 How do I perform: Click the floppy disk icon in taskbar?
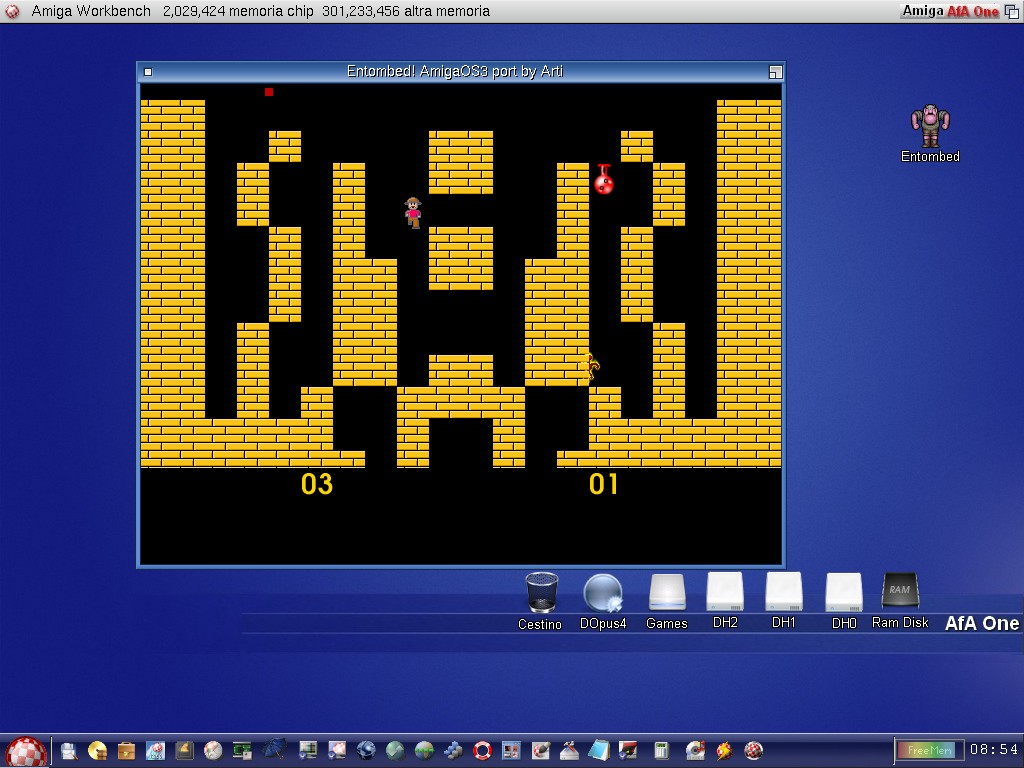point(69,750)
